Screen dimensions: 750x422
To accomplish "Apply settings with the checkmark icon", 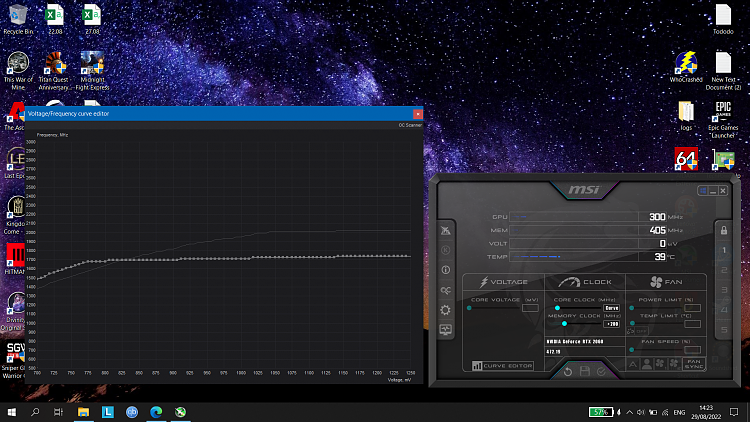I will click(601, 371).
